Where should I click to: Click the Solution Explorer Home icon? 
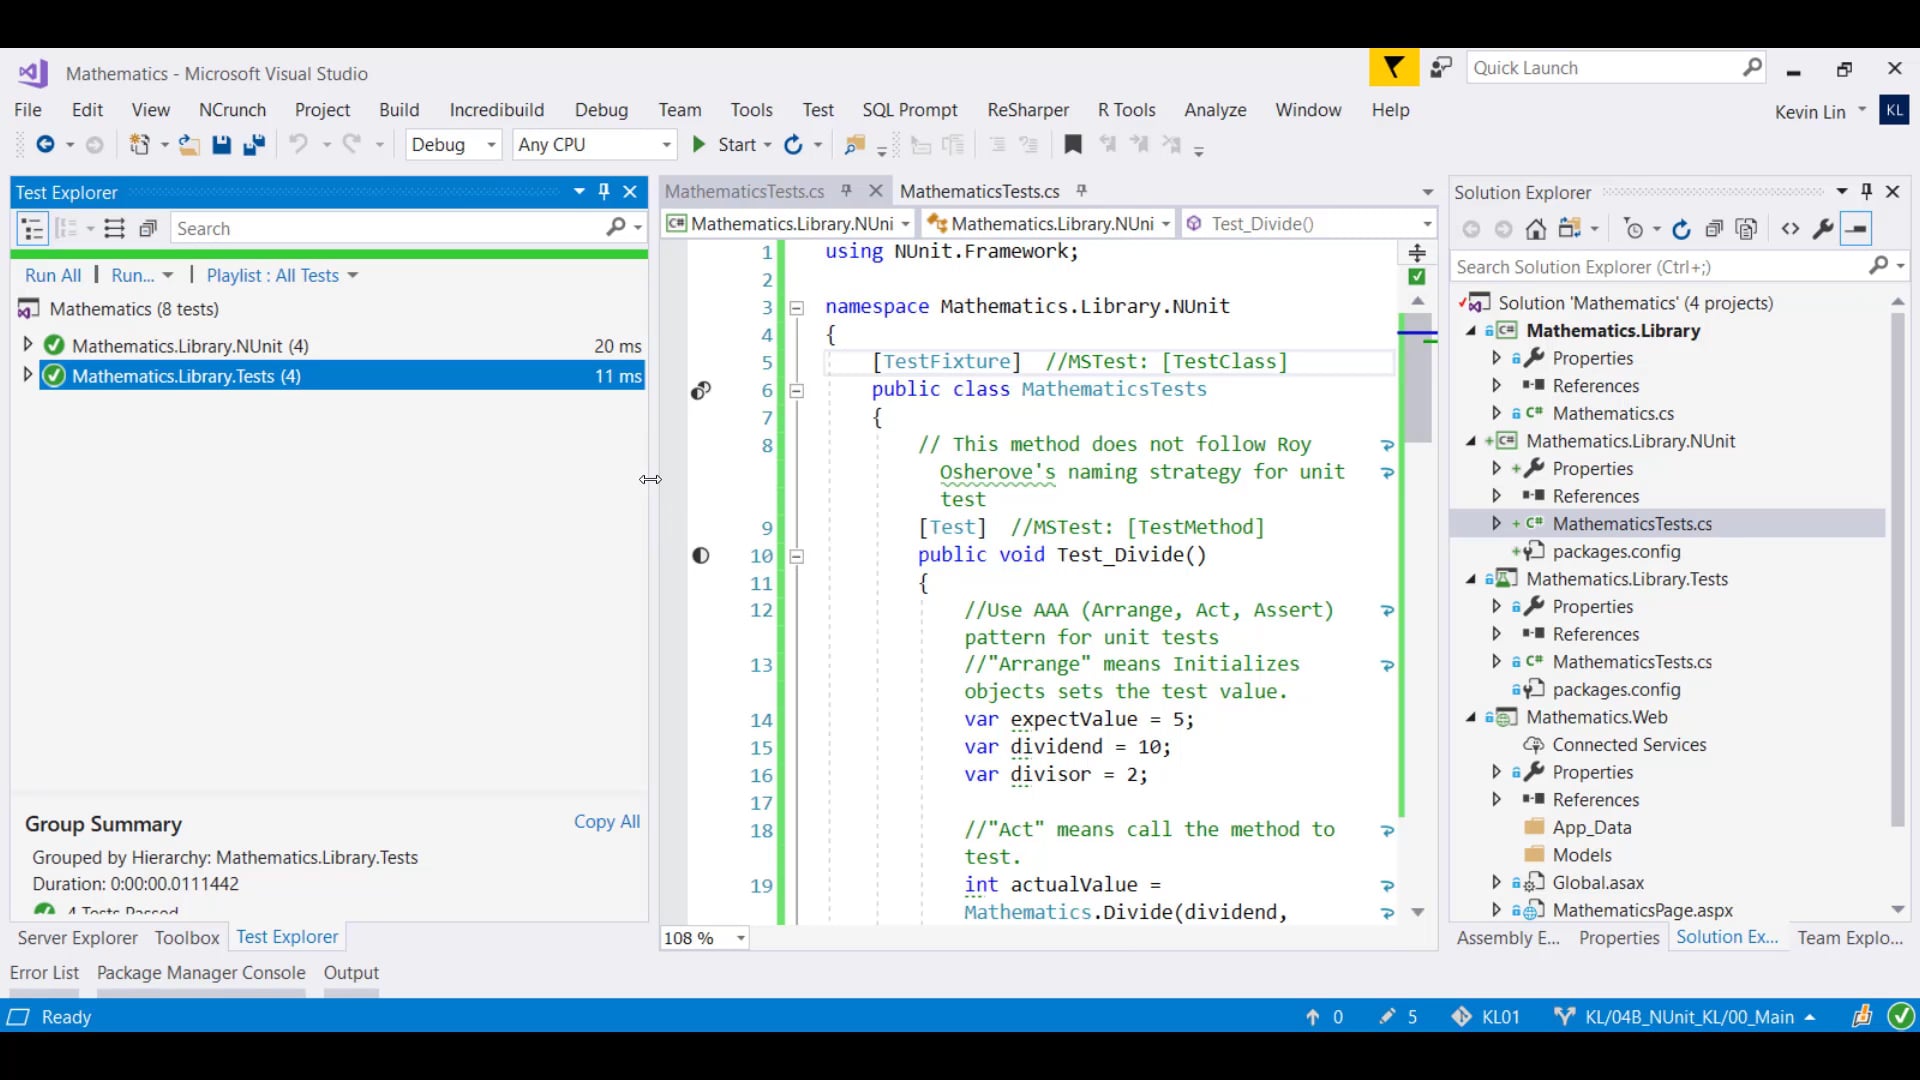click(1536, 229)
